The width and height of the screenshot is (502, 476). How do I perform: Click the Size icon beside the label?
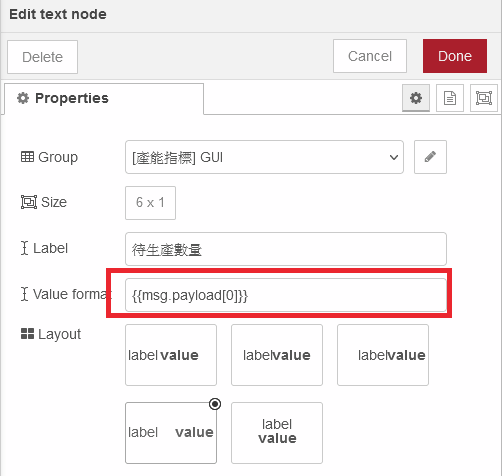[x=29, y=202]
